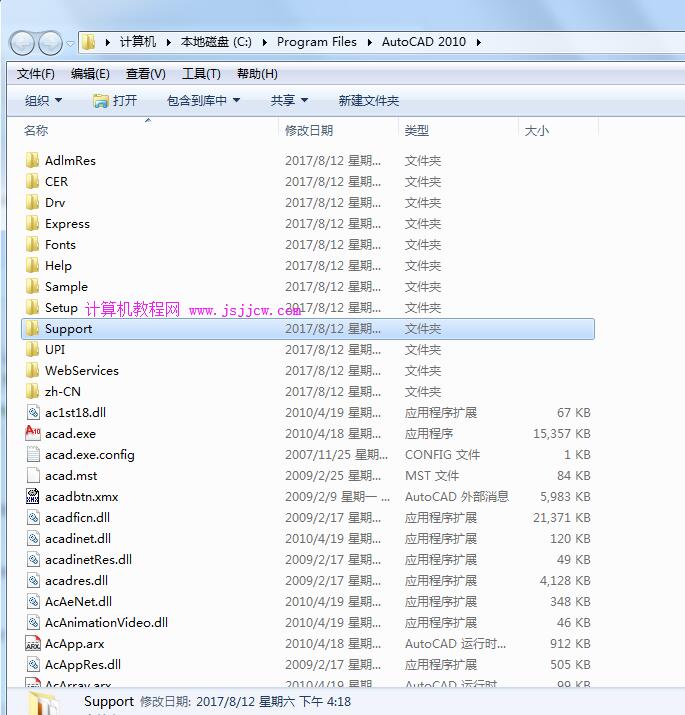685x715 pixels.
Task: Select the ac1st18.dll file icon
Action: coord(33,413)
